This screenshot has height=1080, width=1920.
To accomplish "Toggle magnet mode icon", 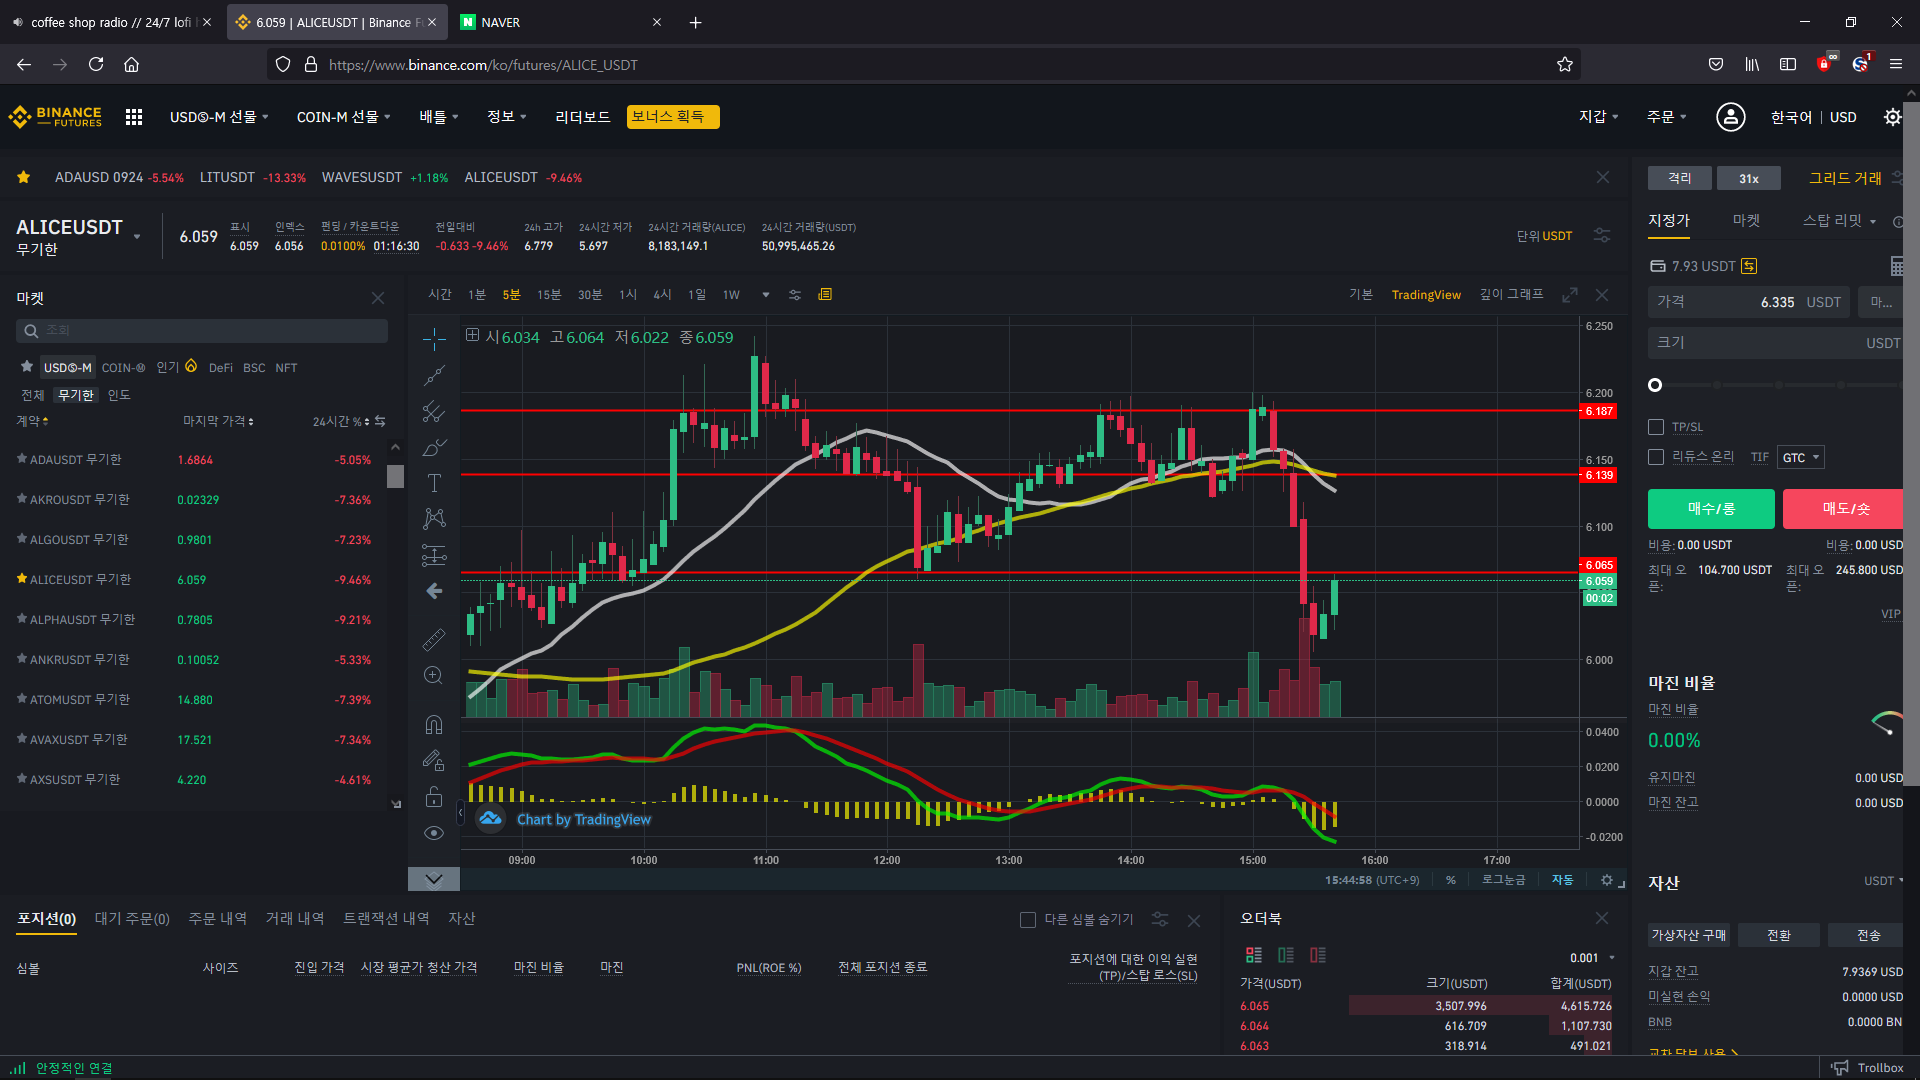I will [x=434, y=724].
